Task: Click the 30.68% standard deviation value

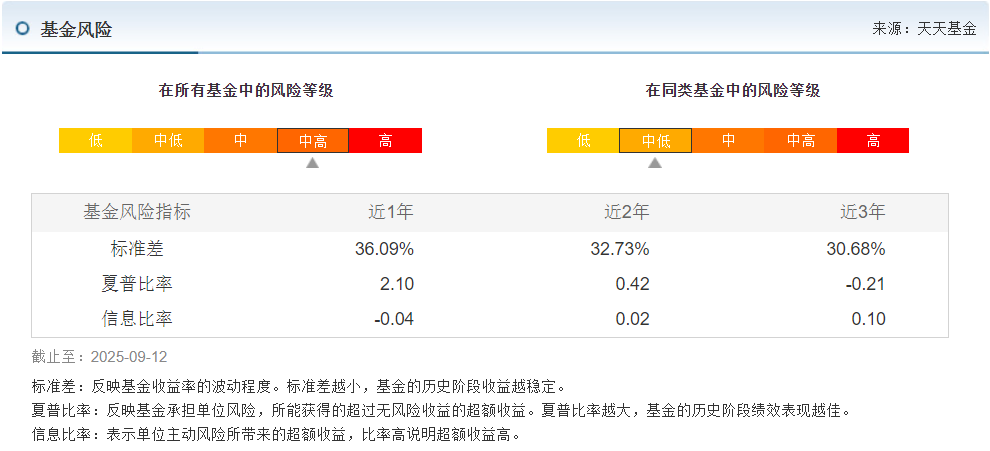Action: (x=856, y=250)
